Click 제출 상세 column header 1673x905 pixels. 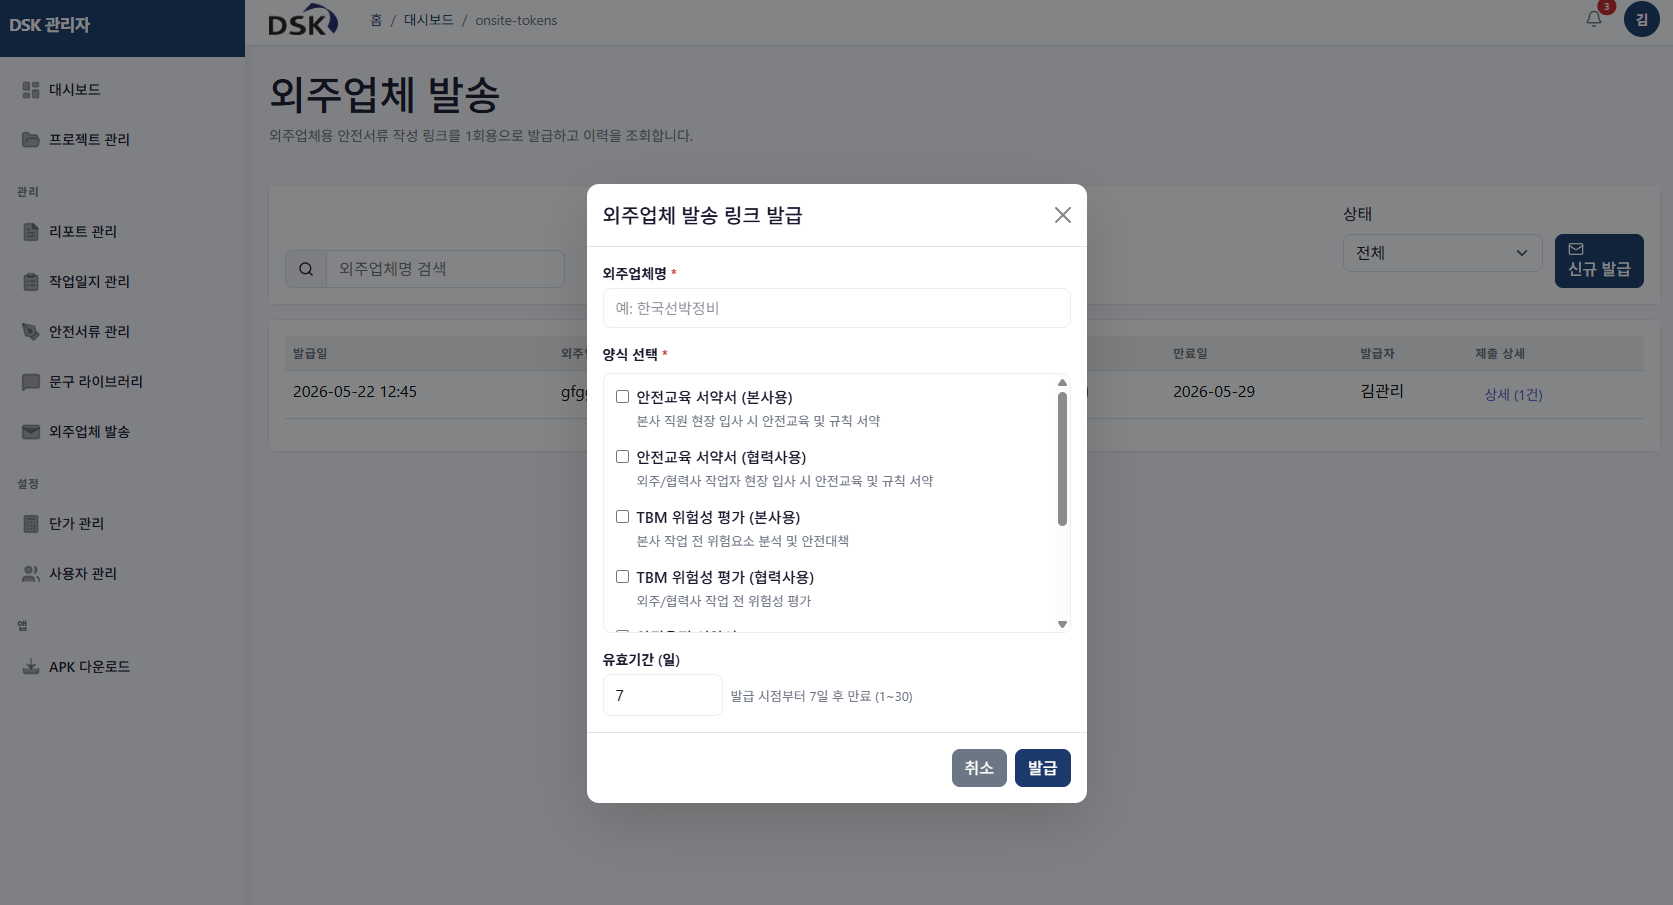(x=1500, y=354)
